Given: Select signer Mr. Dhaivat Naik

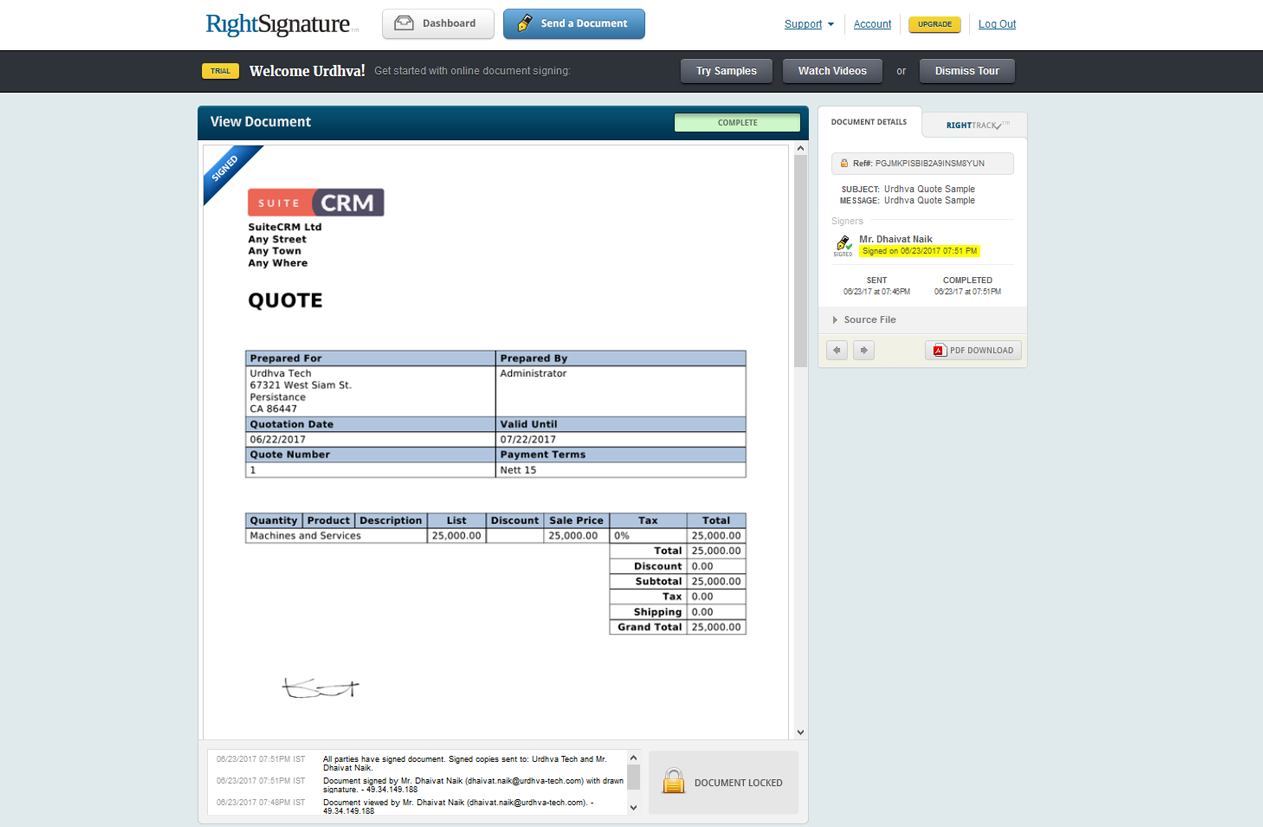Looking at the screenshot, I should pos(896,239).
